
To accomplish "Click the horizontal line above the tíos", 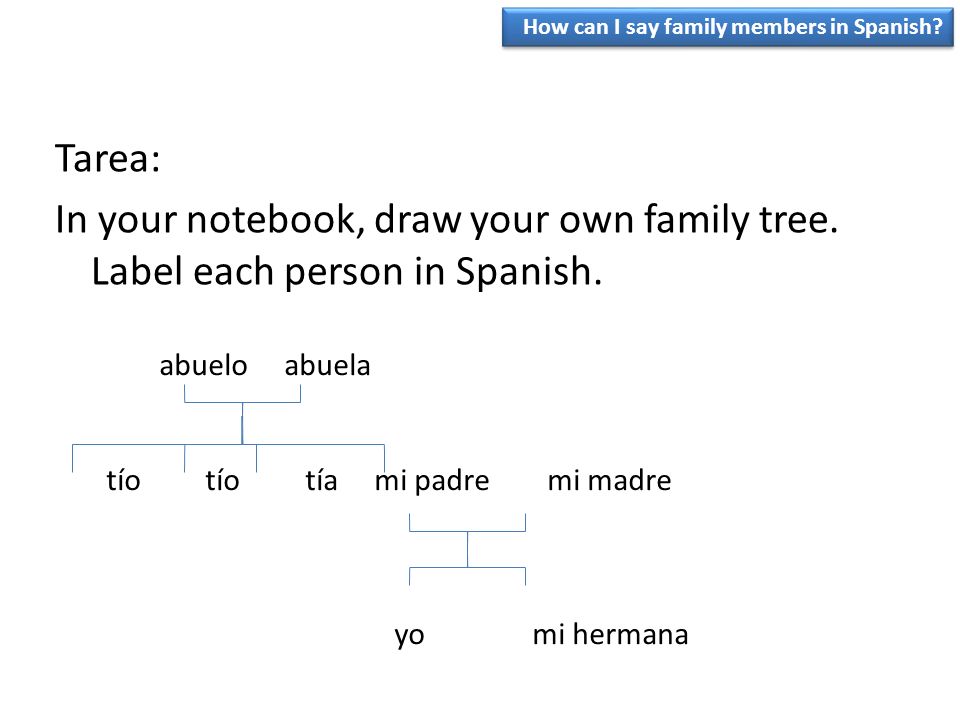I will point(228,444).
